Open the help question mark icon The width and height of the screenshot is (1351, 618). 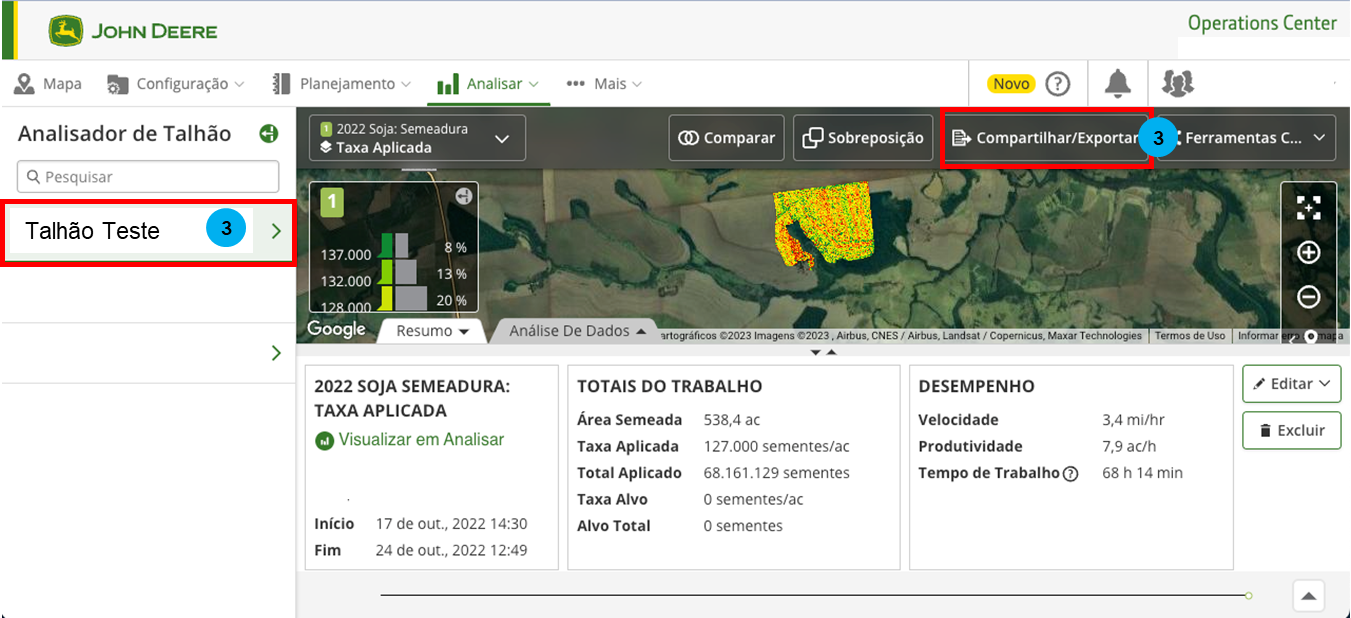[x=1057, y=84]
